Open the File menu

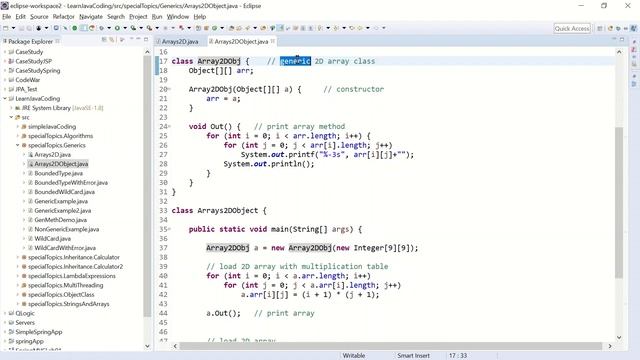click(7, 17)
